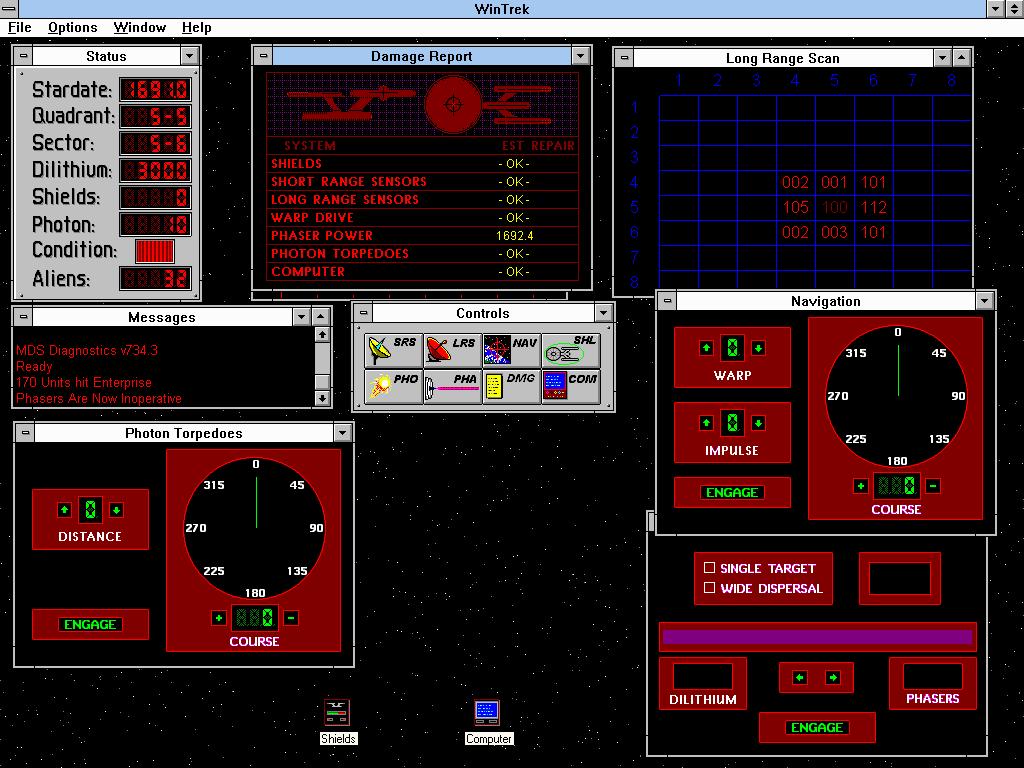Increase Warp speed with the up arrow
The width and height of the screenshot is (1024, 768).
(706, 348)
